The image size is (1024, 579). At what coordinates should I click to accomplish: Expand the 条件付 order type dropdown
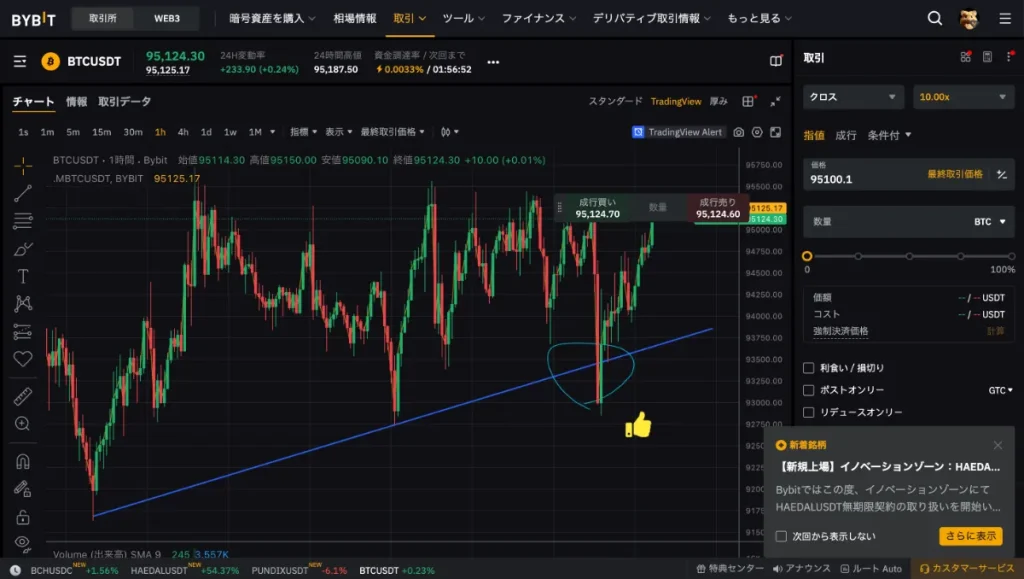(x=889, y=135)
